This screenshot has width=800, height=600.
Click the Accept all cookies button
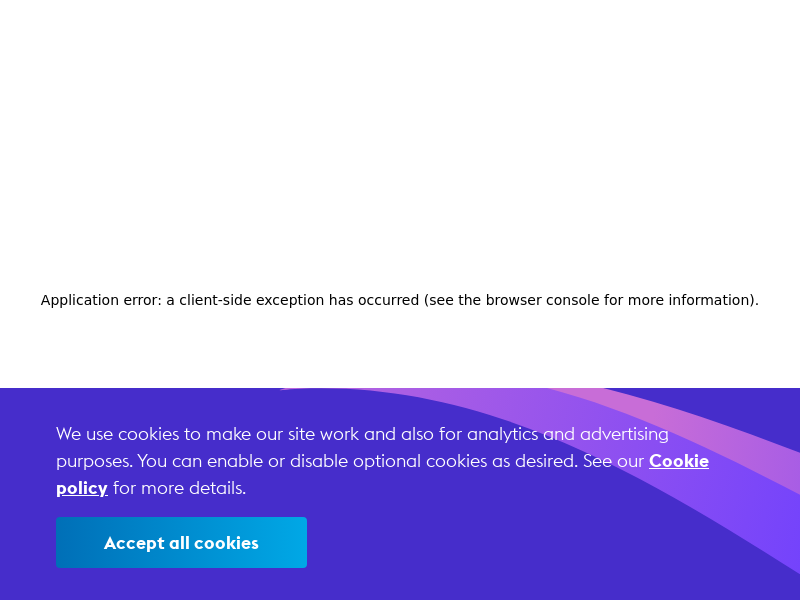click(x=181, y=543)
